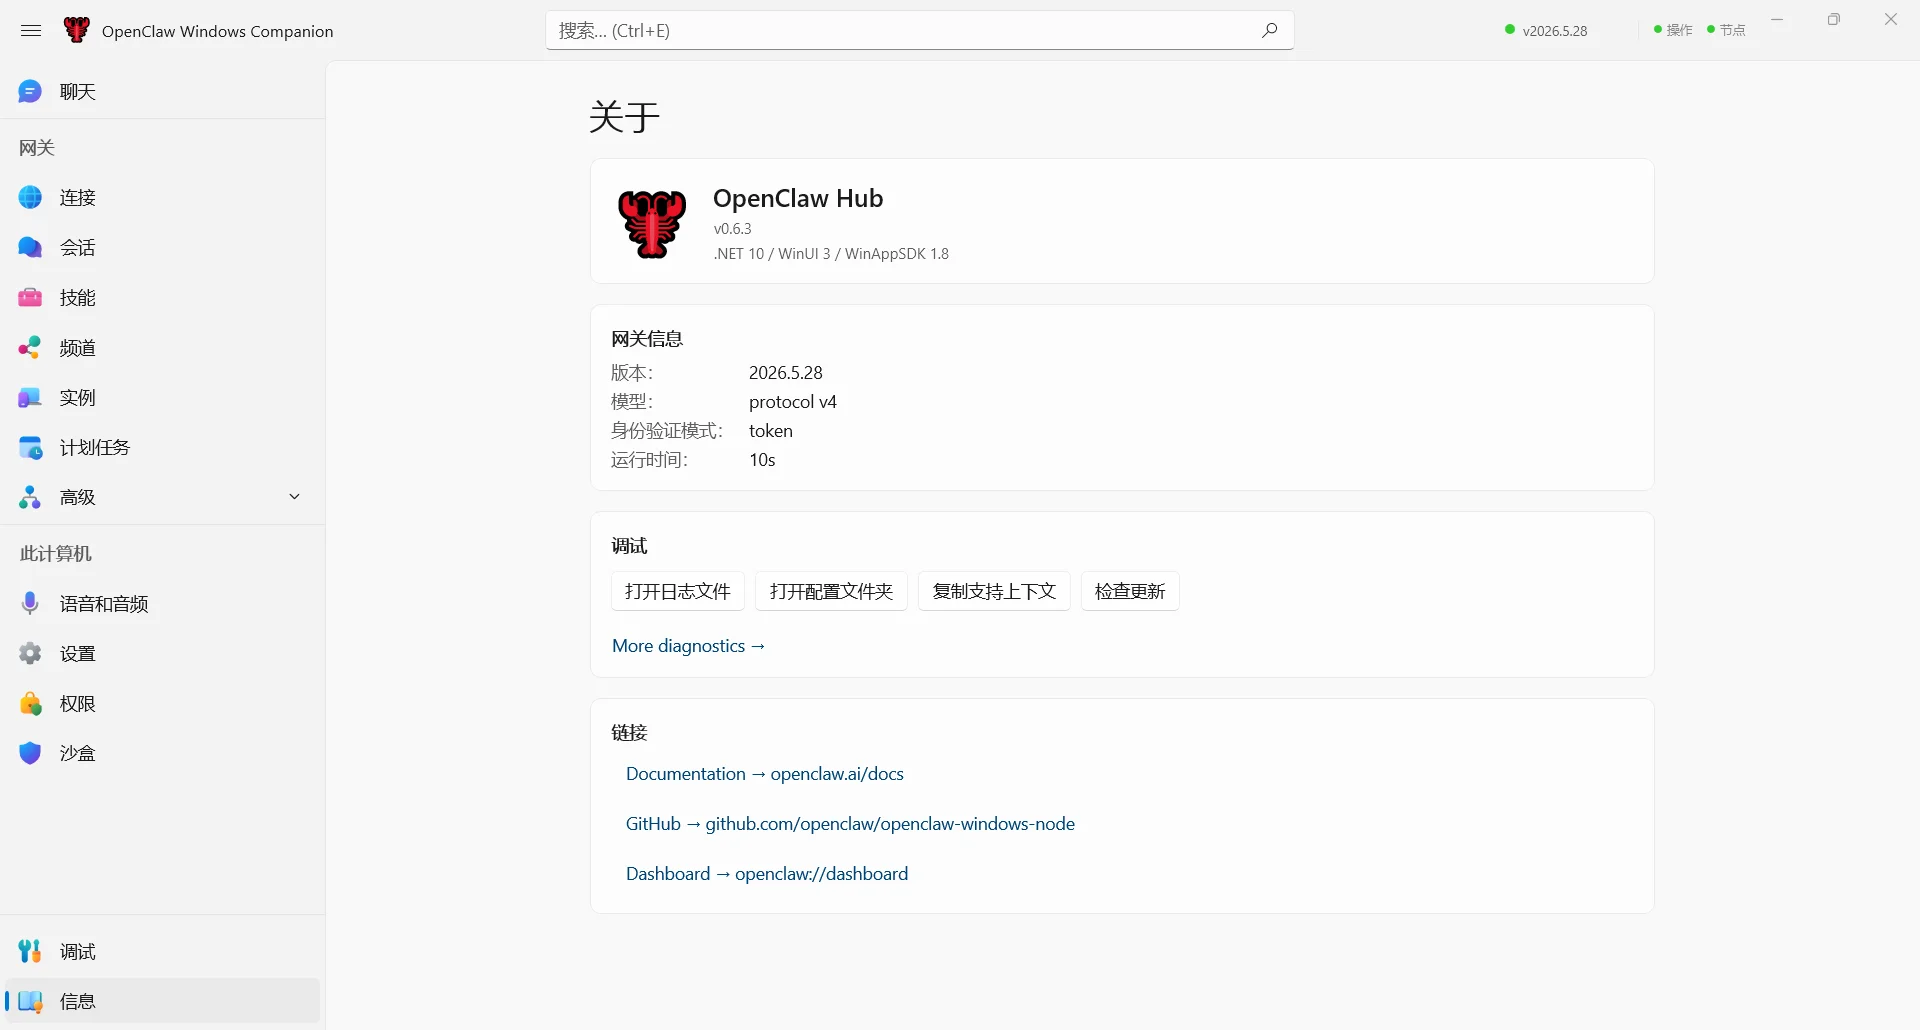Open the 频道 page
This screenshot has width=1920, height=1030.
click(x=163, y=348)
